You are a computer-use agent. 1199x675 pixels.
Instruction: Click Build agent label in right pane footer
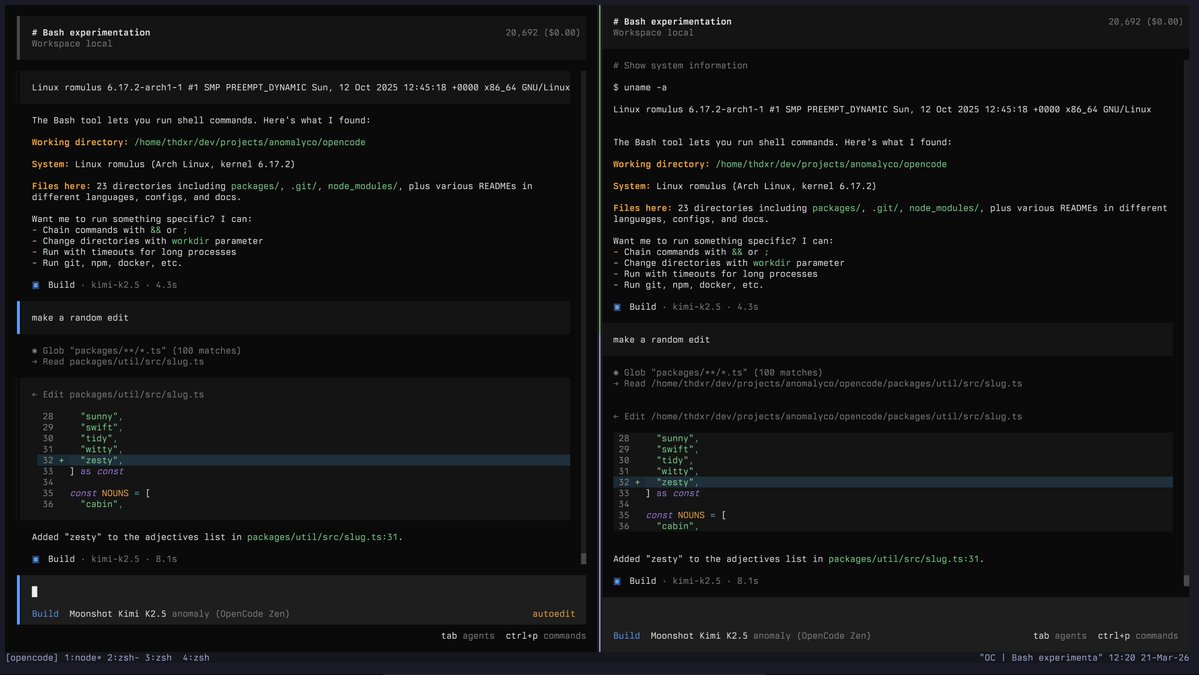click(626, 636)
